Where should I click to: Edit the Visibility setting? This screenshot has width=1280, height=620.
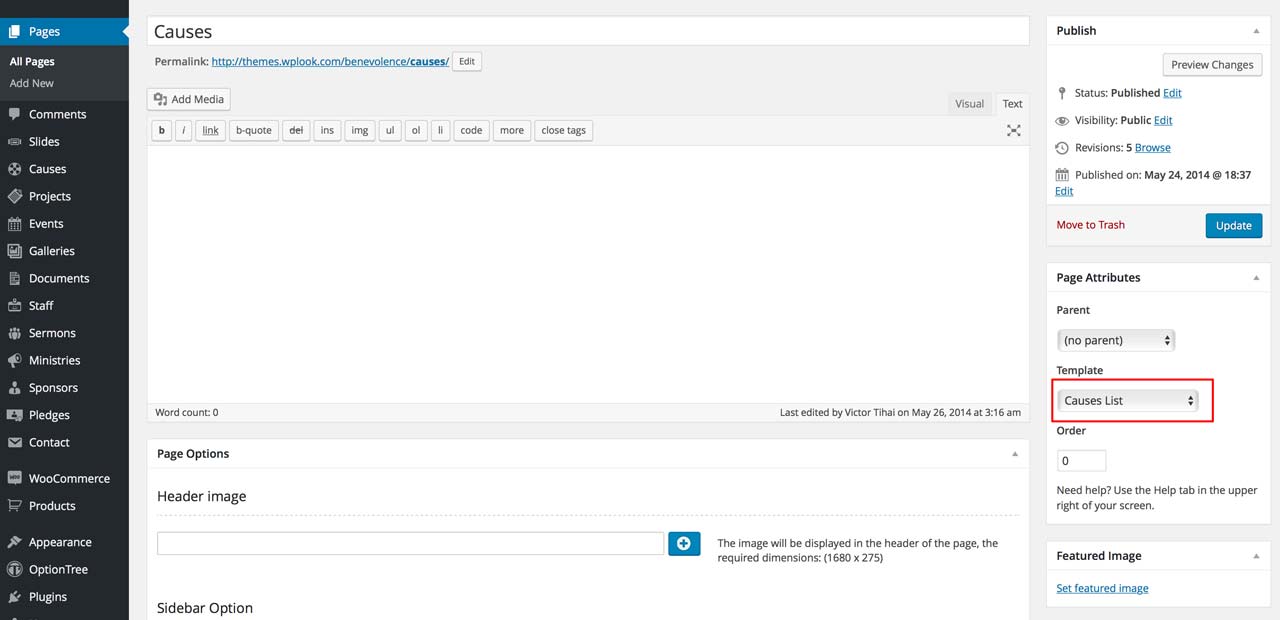(x=1163, y=120)
